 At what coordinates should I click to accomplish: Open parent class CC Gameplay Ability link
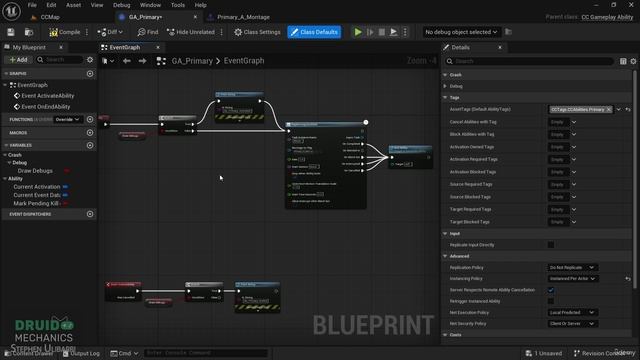(x=607, y=17)
